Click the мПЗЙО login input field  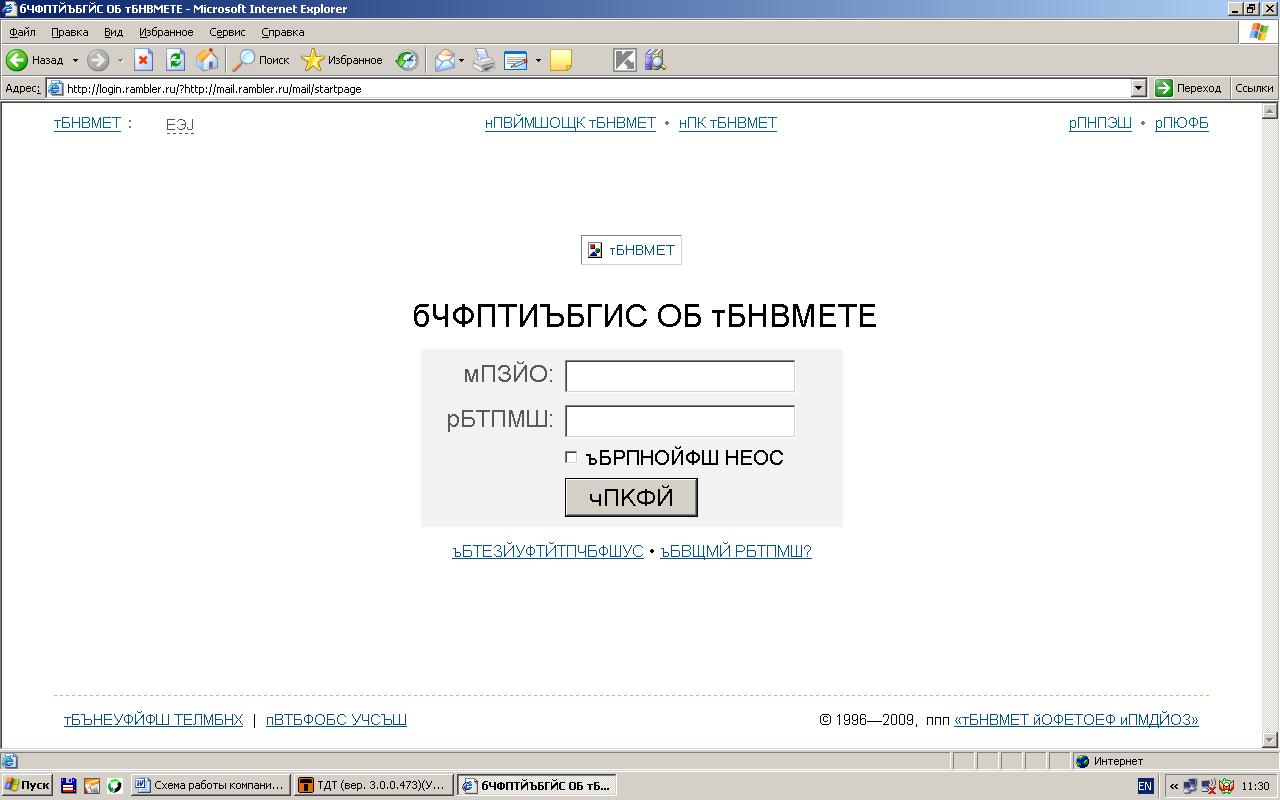(x=680, y=376)
